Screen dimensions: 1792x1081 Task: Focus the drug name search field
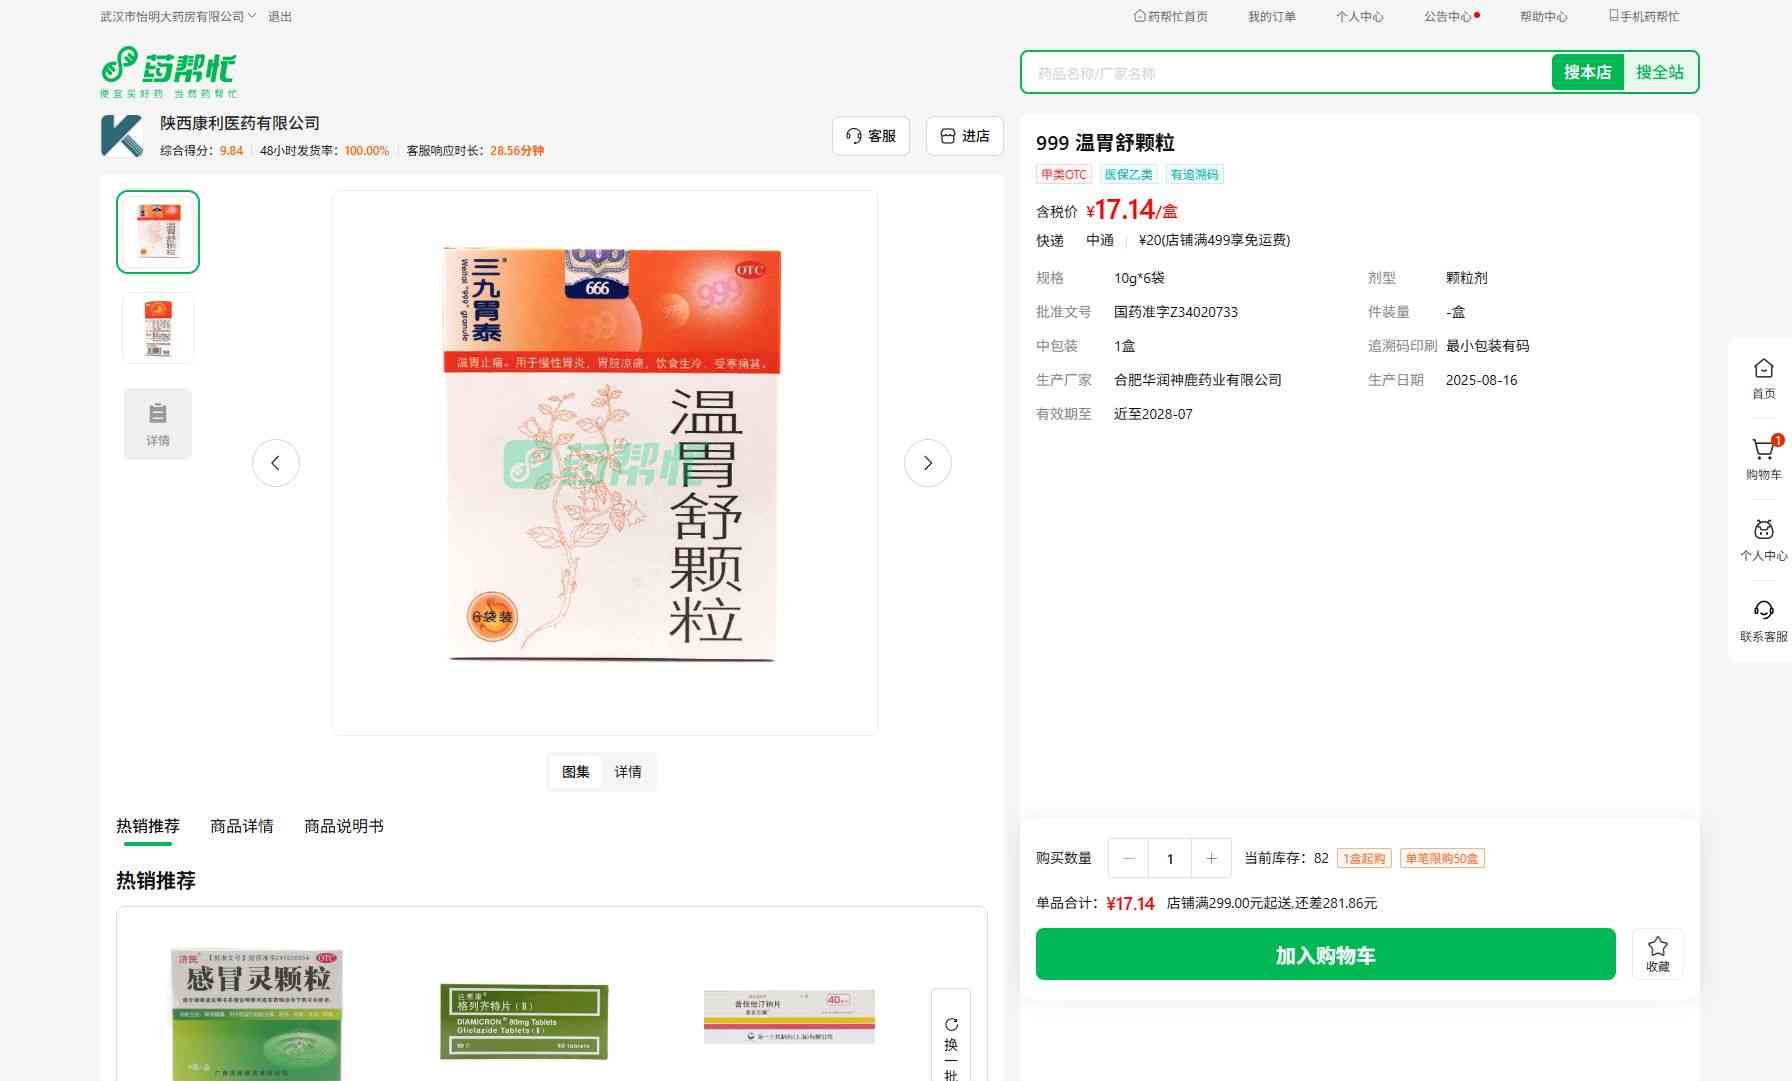[1285, 73]
